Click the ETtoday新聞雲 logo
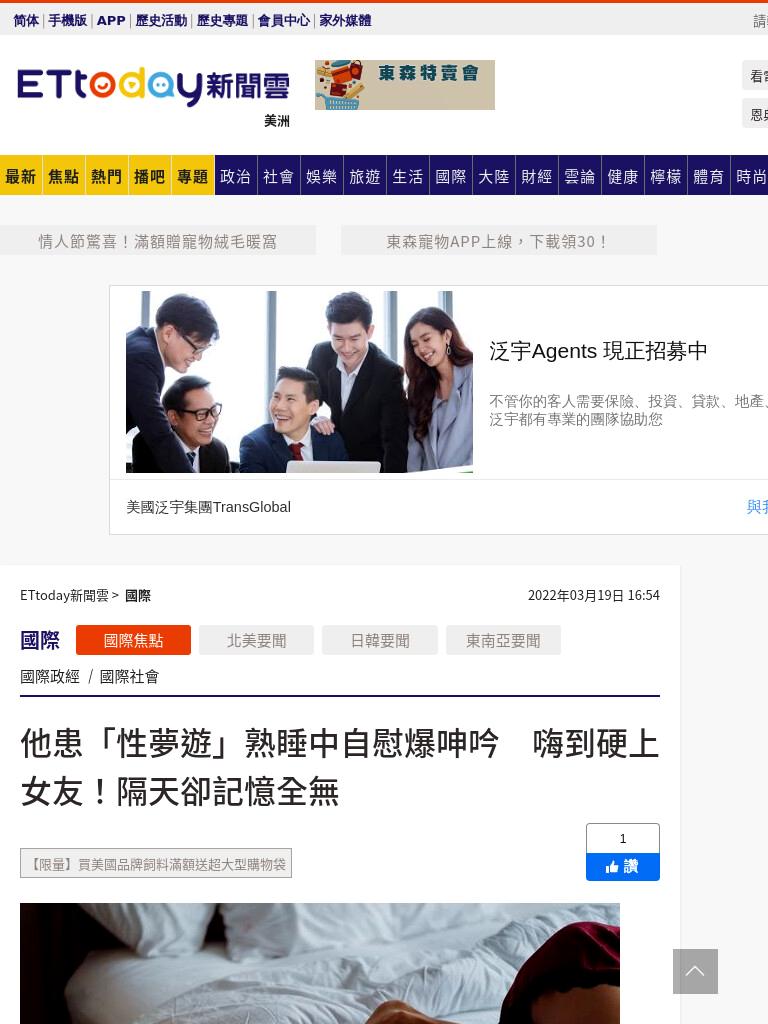 click(x=153, y=86)
